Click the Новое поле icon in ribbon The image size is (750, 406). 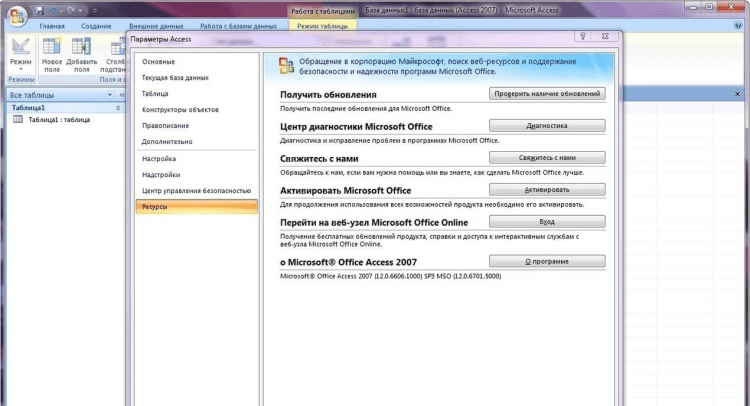pyautogui.click(x=52, y=46)
